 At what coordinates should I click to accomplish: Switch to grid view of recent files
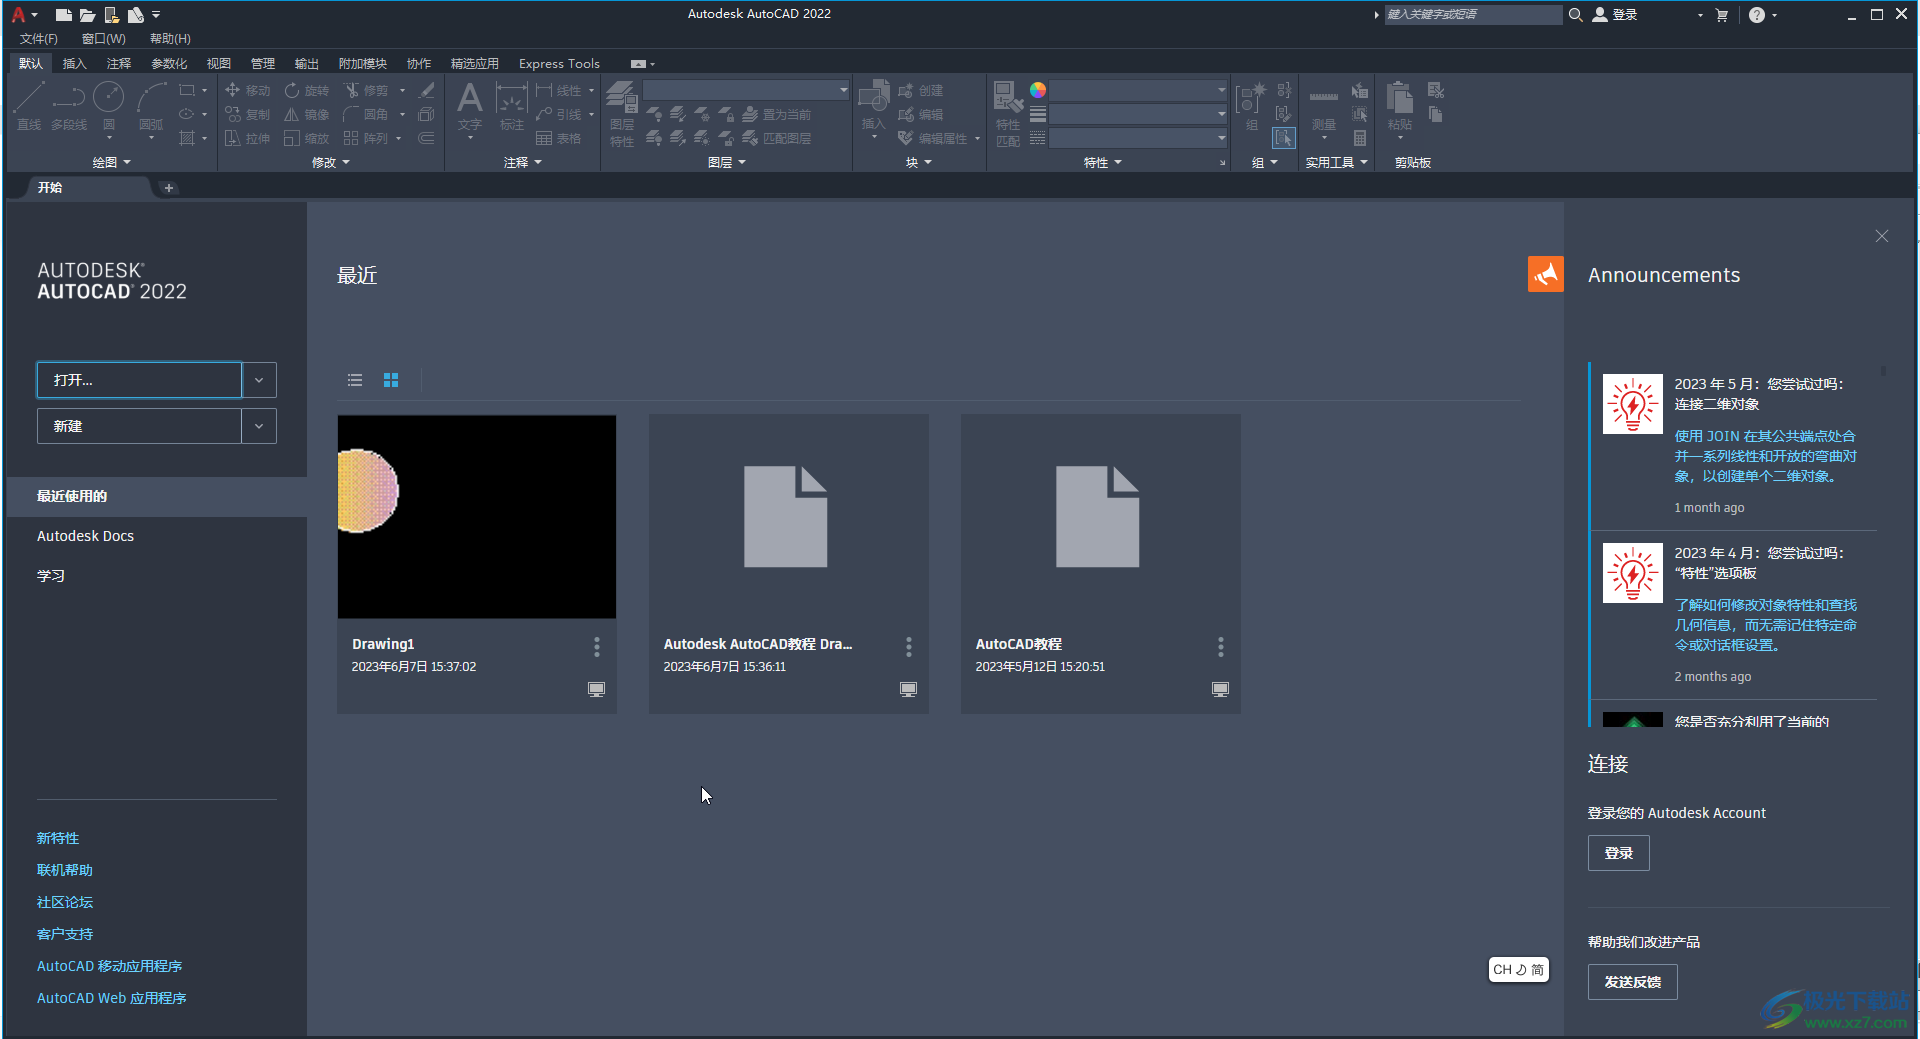(391, 380)
